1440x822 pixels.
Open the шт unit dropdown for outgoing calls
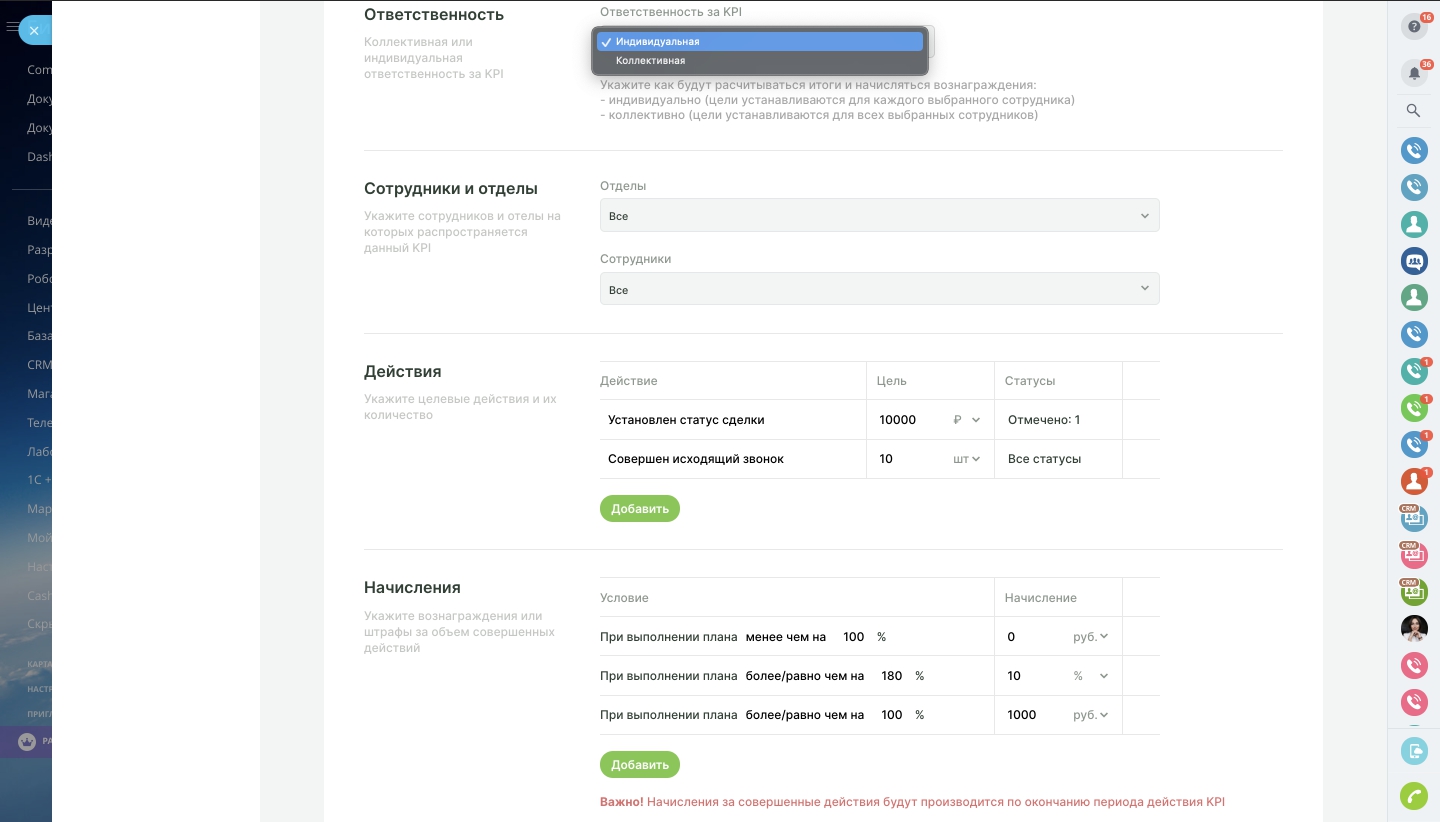coord(966,459)
